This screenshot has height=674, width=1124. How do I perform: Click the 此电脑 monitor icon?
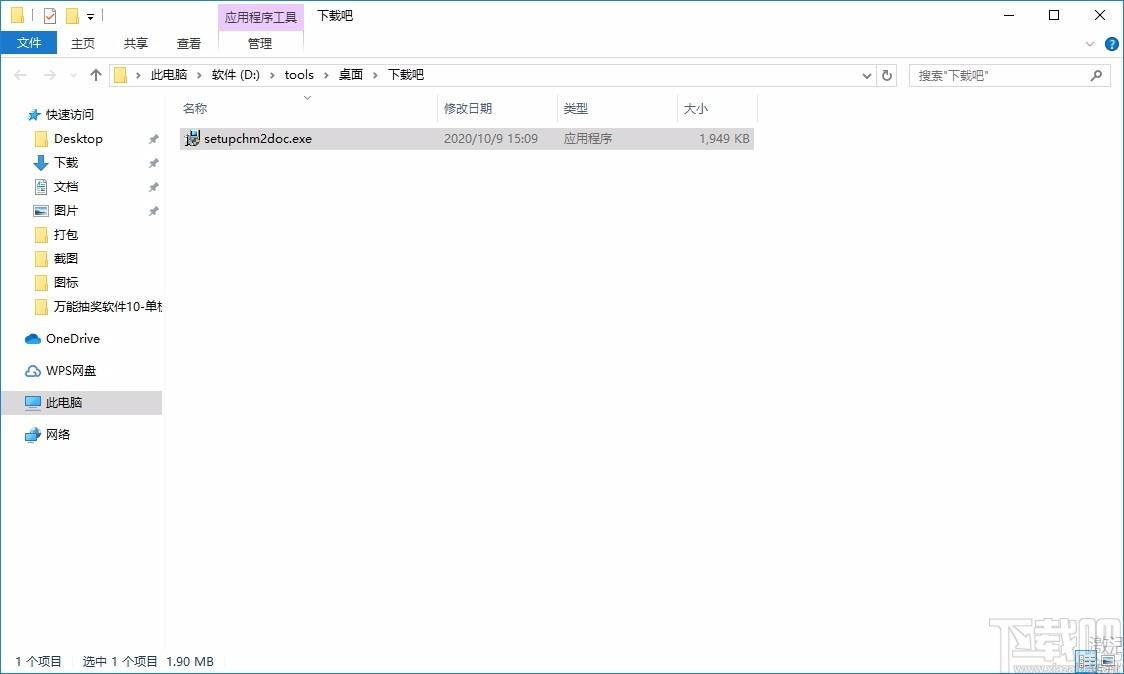(33, 403)
